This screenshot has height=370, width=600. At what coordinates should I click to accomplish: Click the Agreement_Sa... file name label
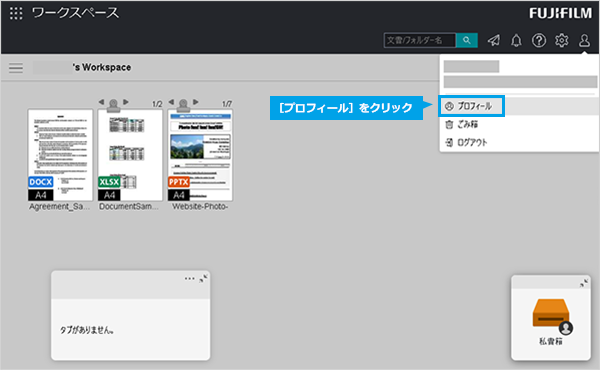pyautogui.click(x=60, y=207)
